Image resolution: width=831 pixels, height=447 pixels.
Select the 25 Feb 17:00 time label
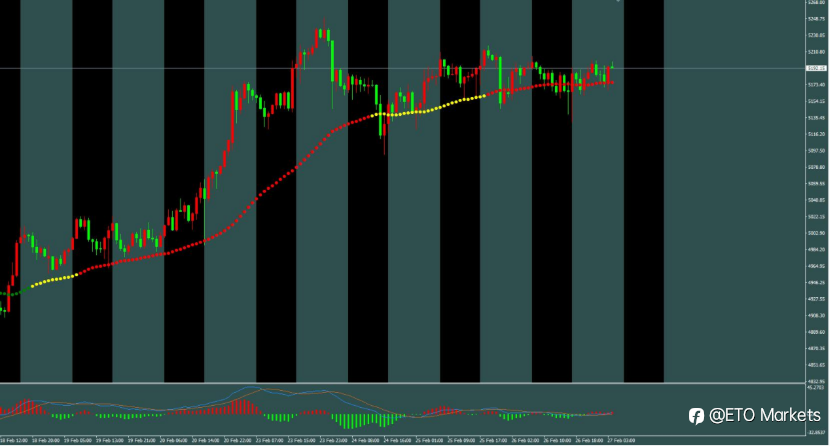[x=493, y=441]
